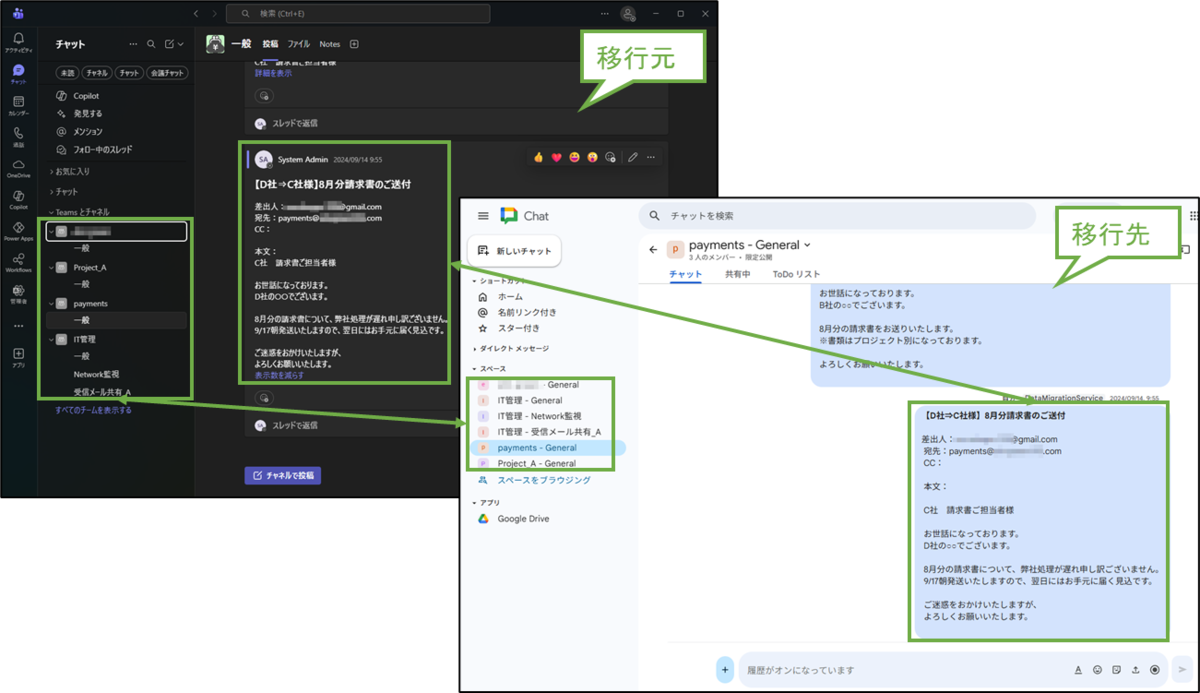Collapse the Teams とチャネル section

click(x=80, y=212)
